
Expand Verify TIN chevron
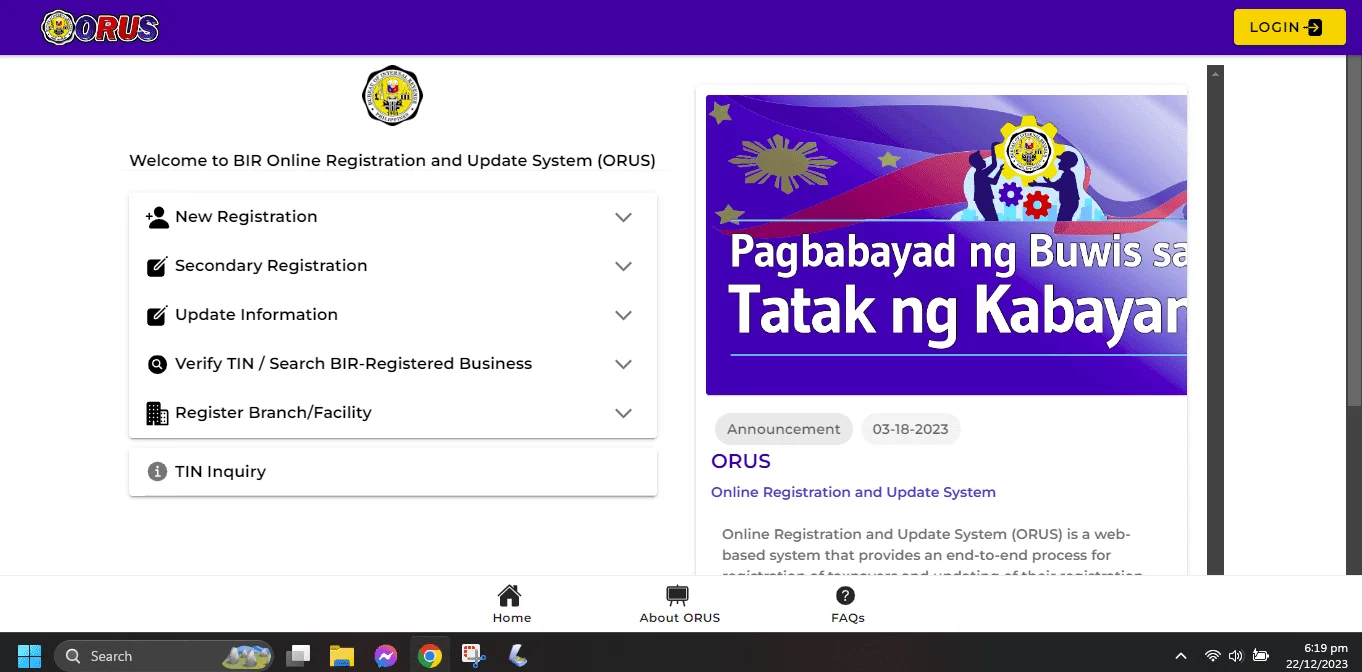pyautogui.click(x=623, y=364)
